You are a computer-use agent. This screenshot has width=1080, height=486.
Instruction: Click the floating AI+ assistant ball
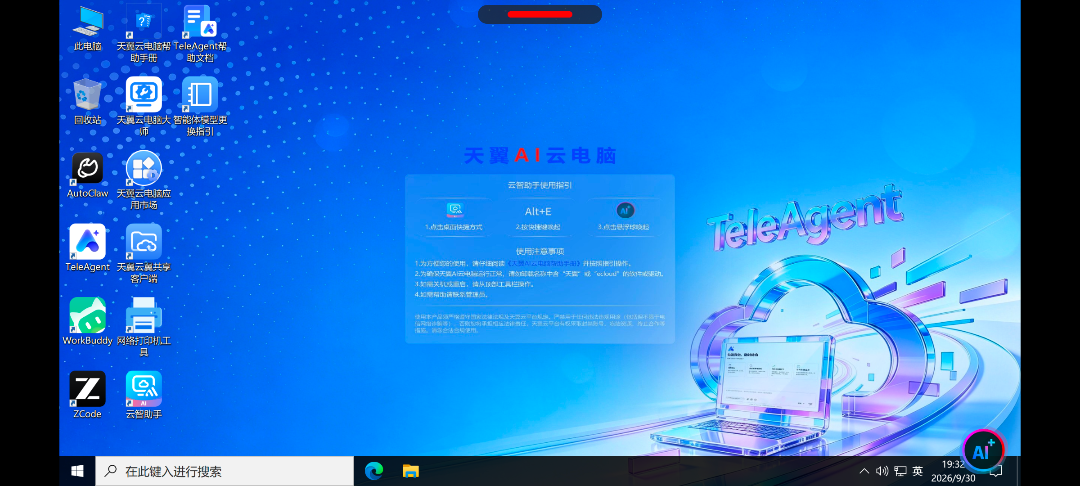[983, 451]
